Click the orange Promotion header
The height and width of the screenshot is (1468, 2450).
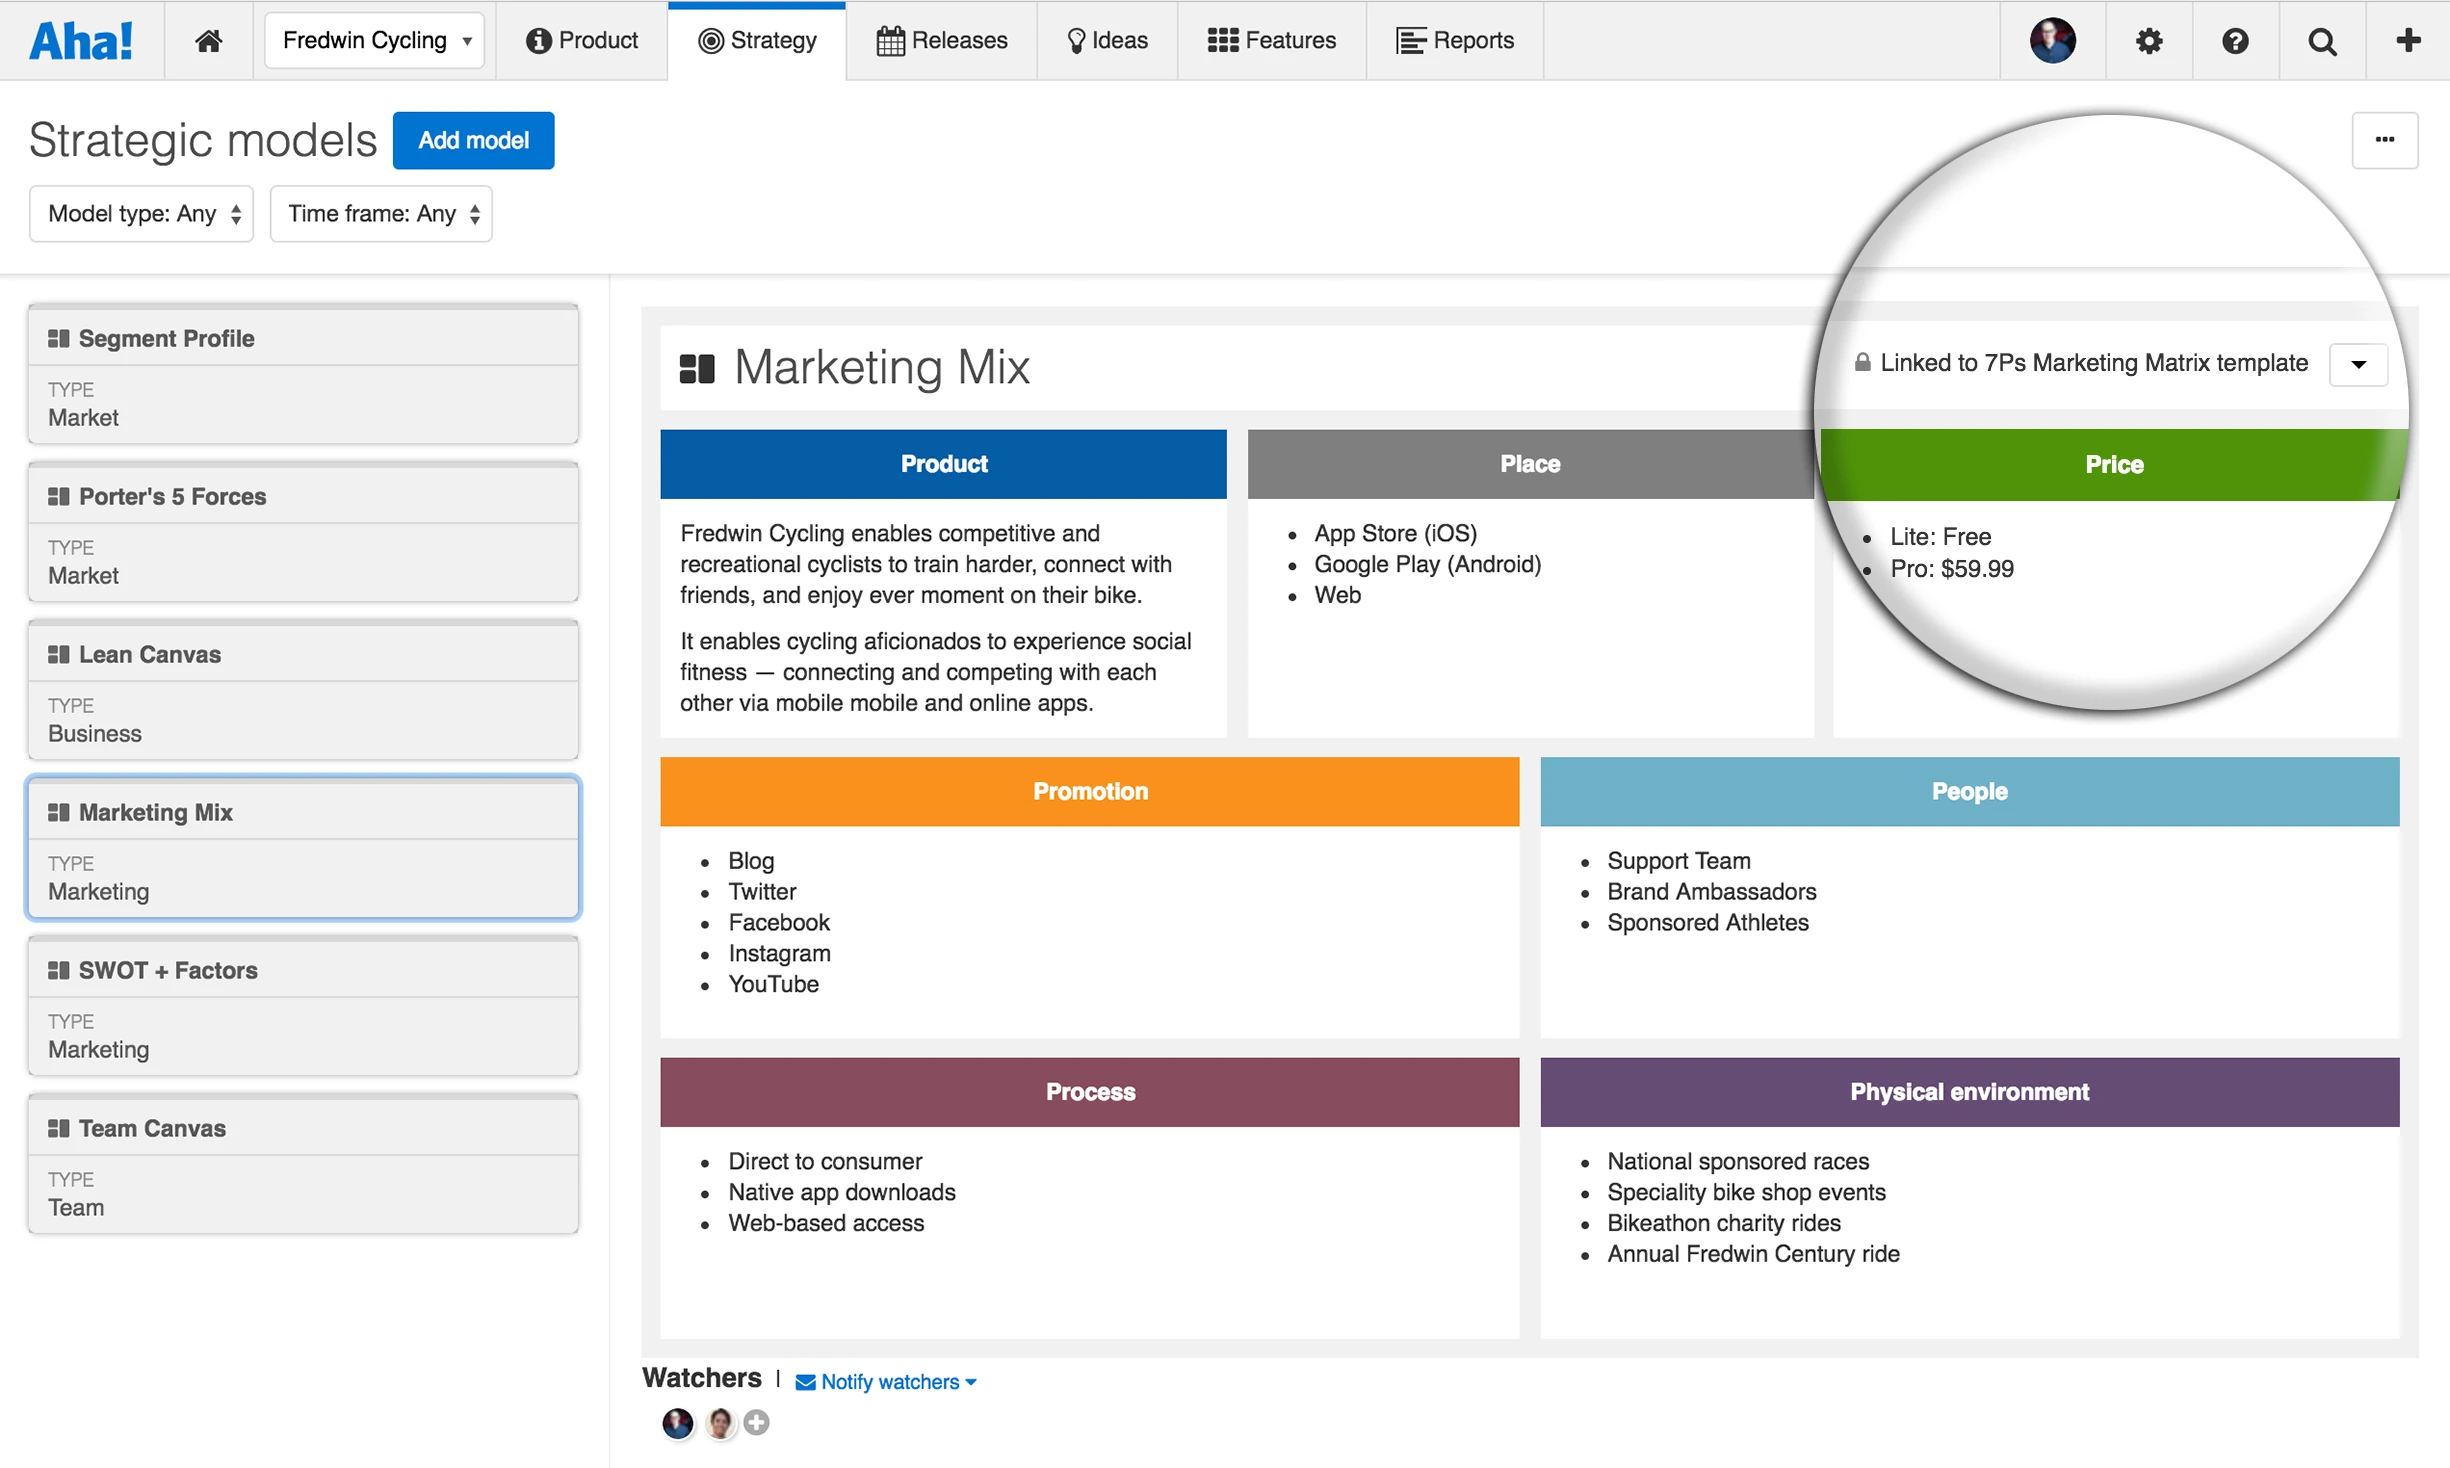(x=1089, y=791)
